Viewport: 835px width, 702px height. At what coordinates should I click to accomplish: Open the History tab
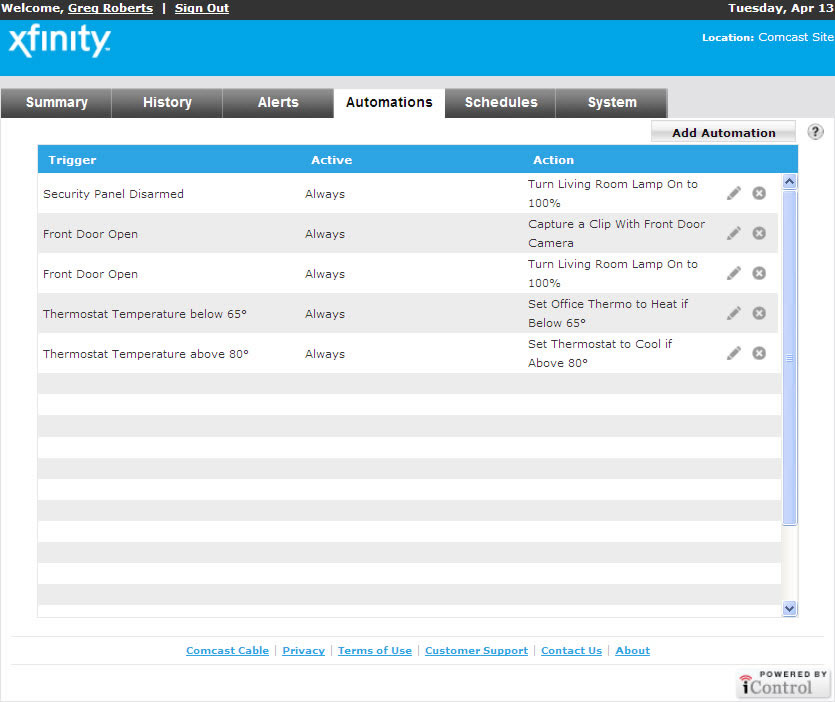(x=167, y=103)
